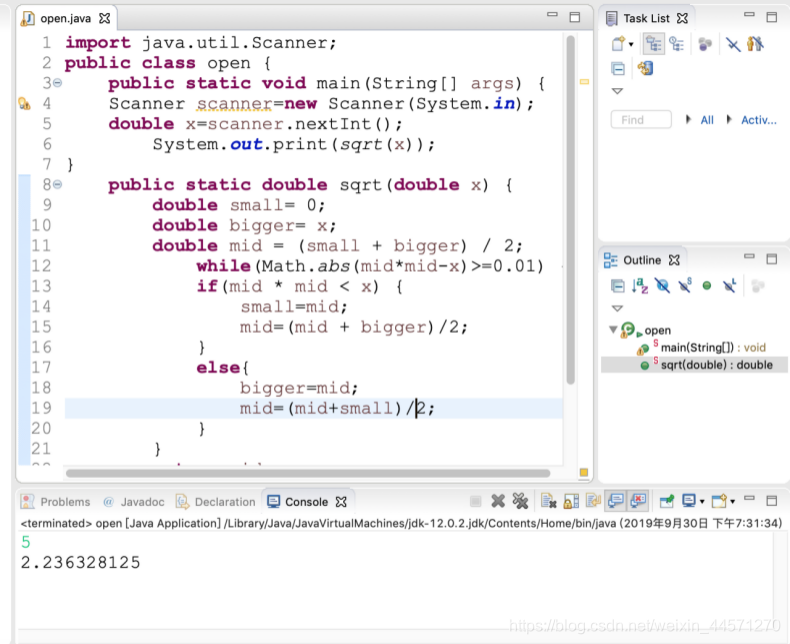Close the Outline view

[674, 261]
